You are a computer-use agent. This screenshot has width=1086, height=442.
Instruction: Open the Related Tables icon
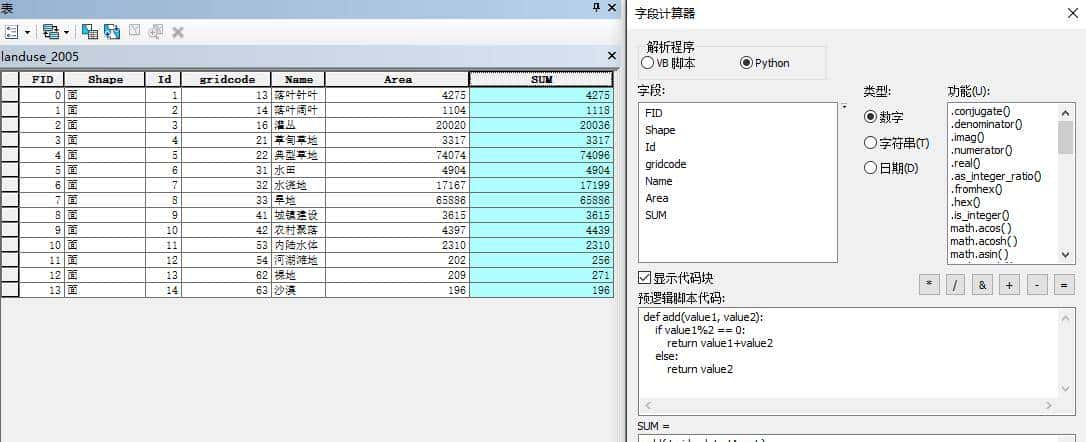click(50, 32)
